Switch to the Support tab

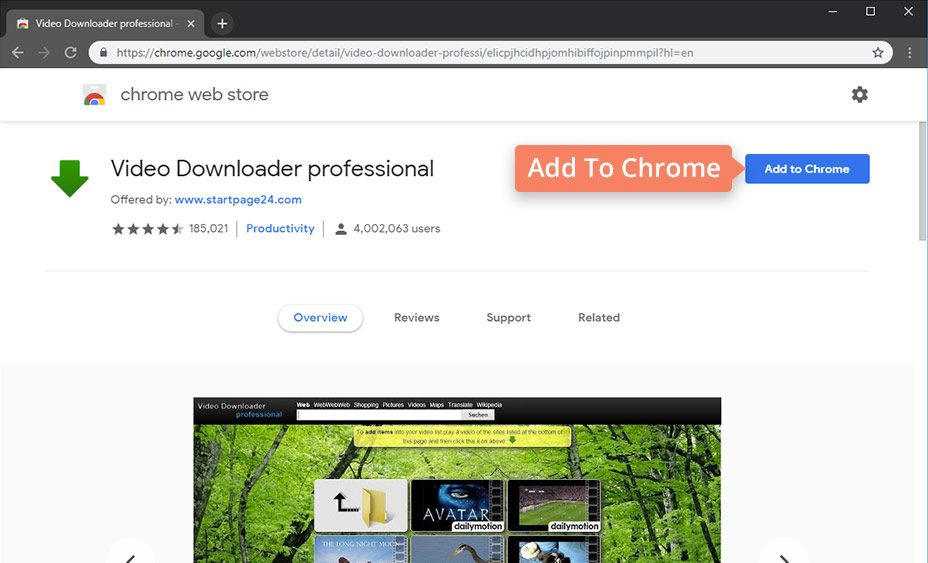tap(508, 318)
